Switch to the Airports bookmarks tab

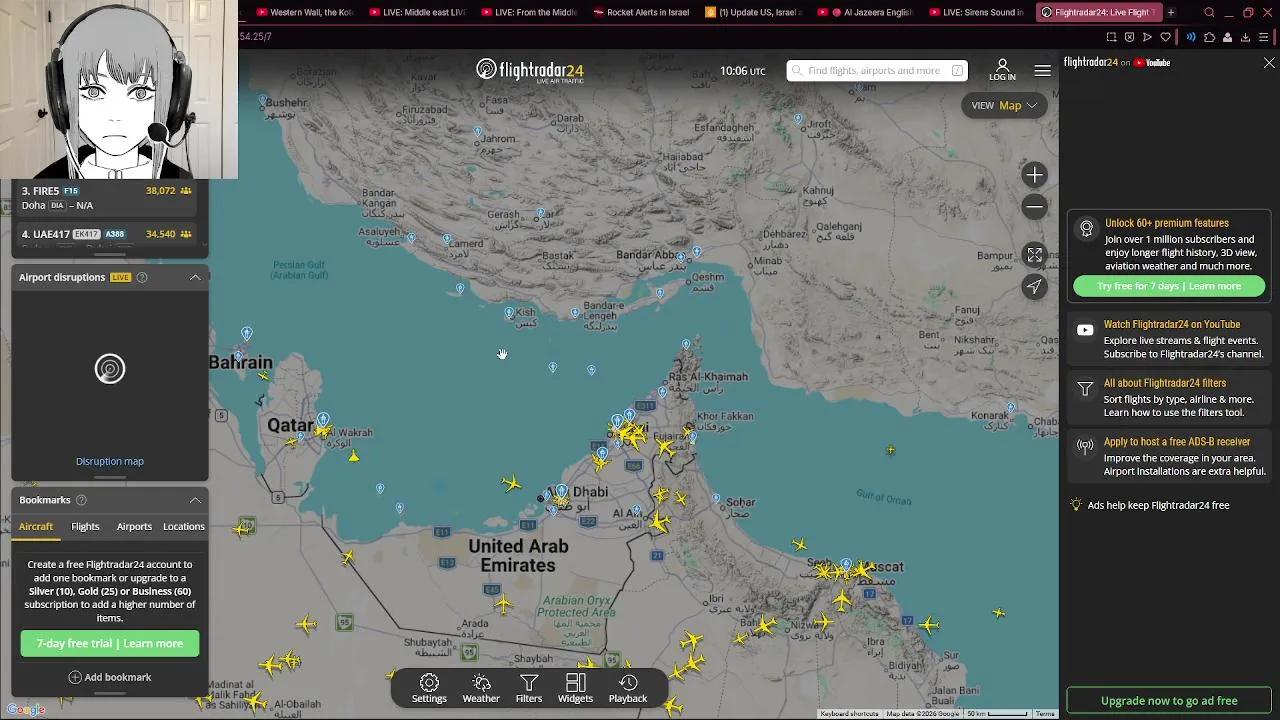pos(134,526)
